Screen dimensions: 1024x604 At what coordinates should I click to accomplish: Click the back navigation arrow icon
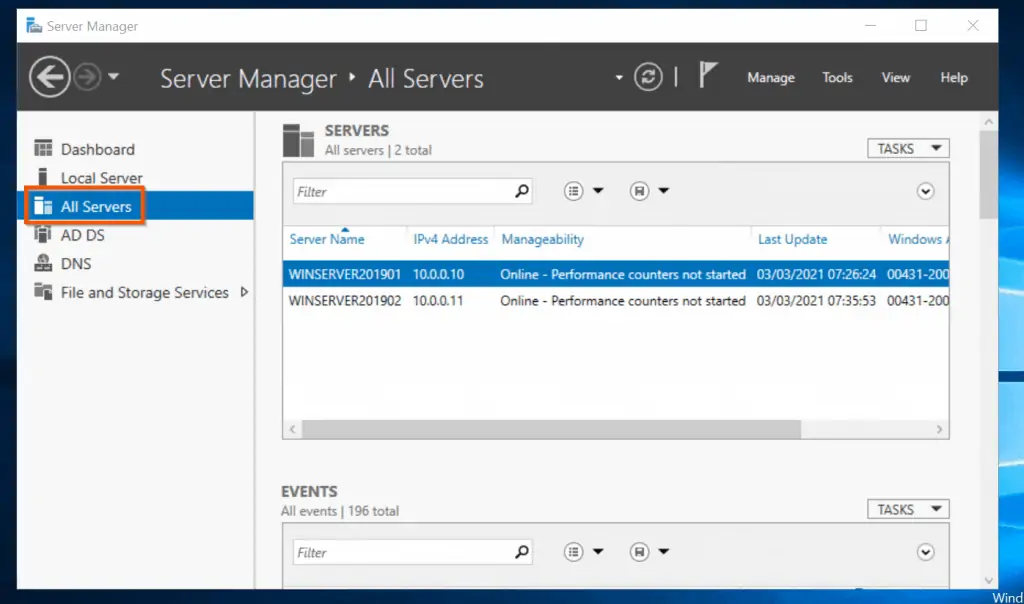click(x=49, y=77)
